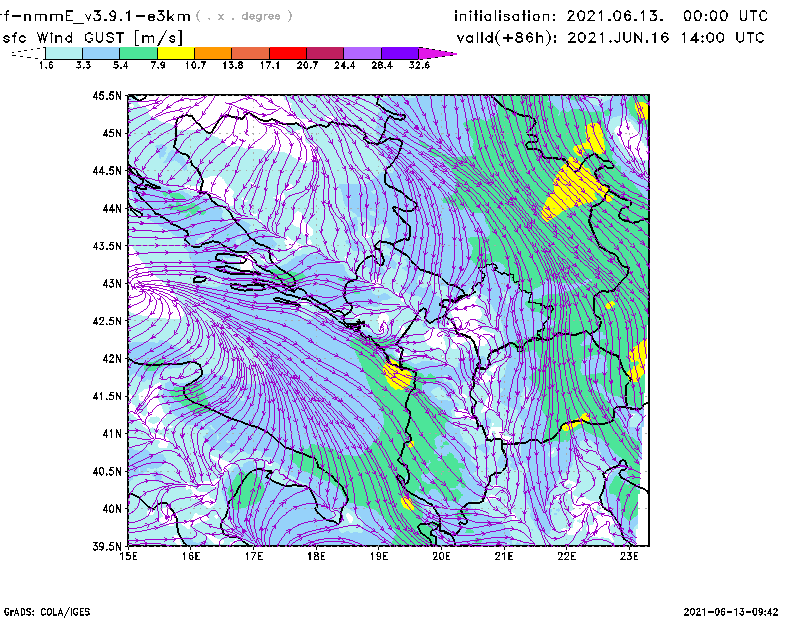Click the light cyan 1.6–3.3 legend swatch

tap(64, 53)
